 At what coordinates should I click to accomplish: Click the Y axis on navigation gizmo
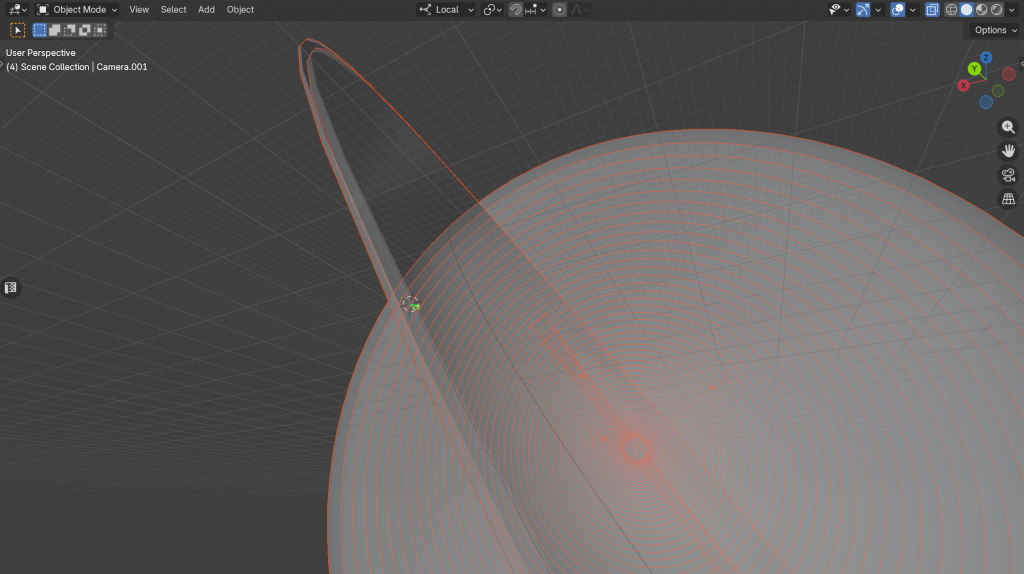click(974, 69)
